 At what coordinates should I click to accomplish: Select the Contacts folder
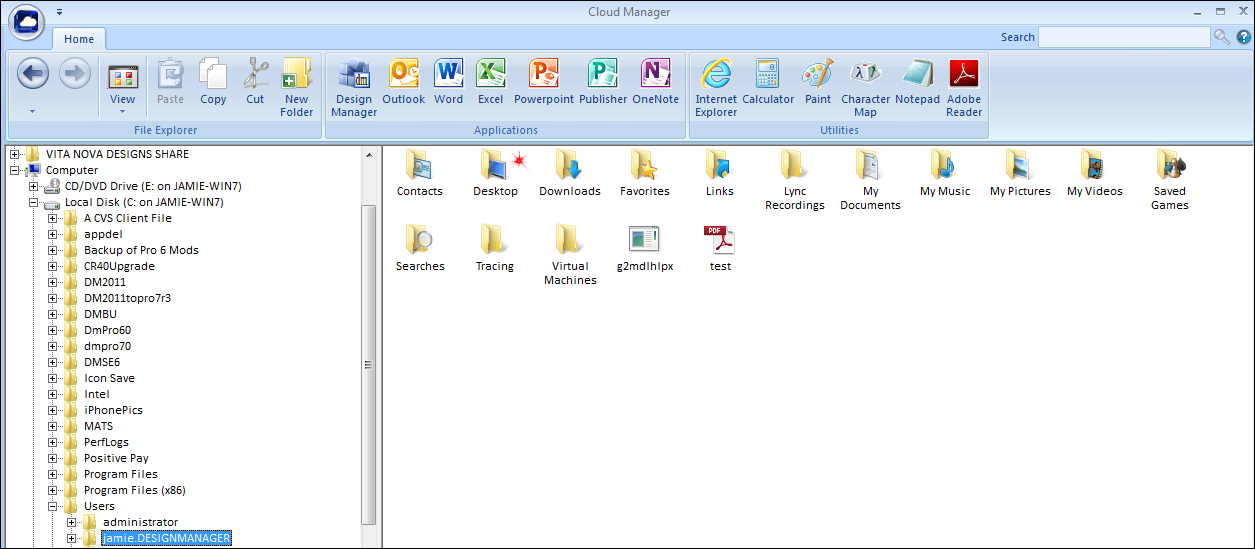pyautogui.click(x=420, y=174)
